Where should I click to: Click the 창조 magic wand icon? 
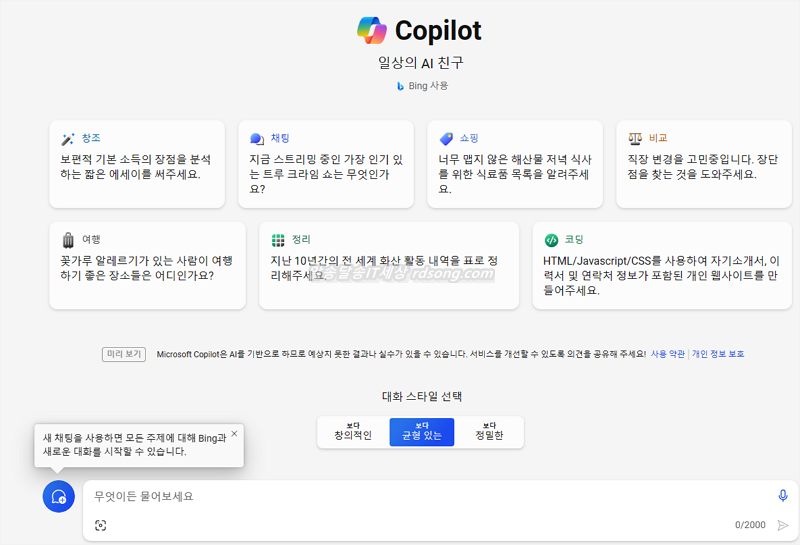click(x=68, y=139)
